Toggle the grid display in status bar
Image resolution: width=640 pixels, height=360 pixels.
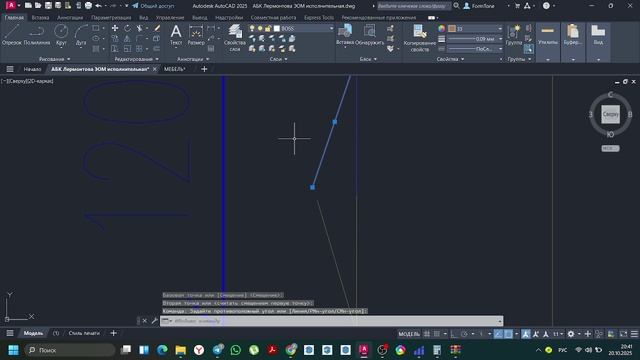[x=427, y=334]
